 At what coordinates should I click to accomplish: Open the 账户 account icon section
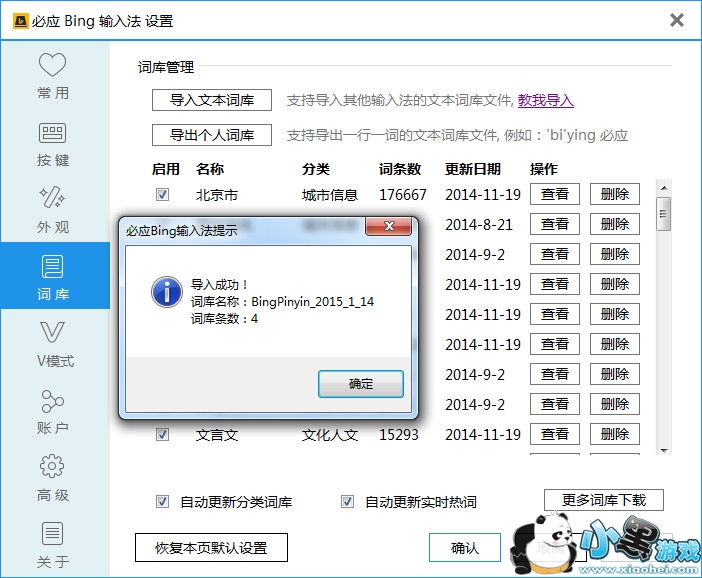52,401
